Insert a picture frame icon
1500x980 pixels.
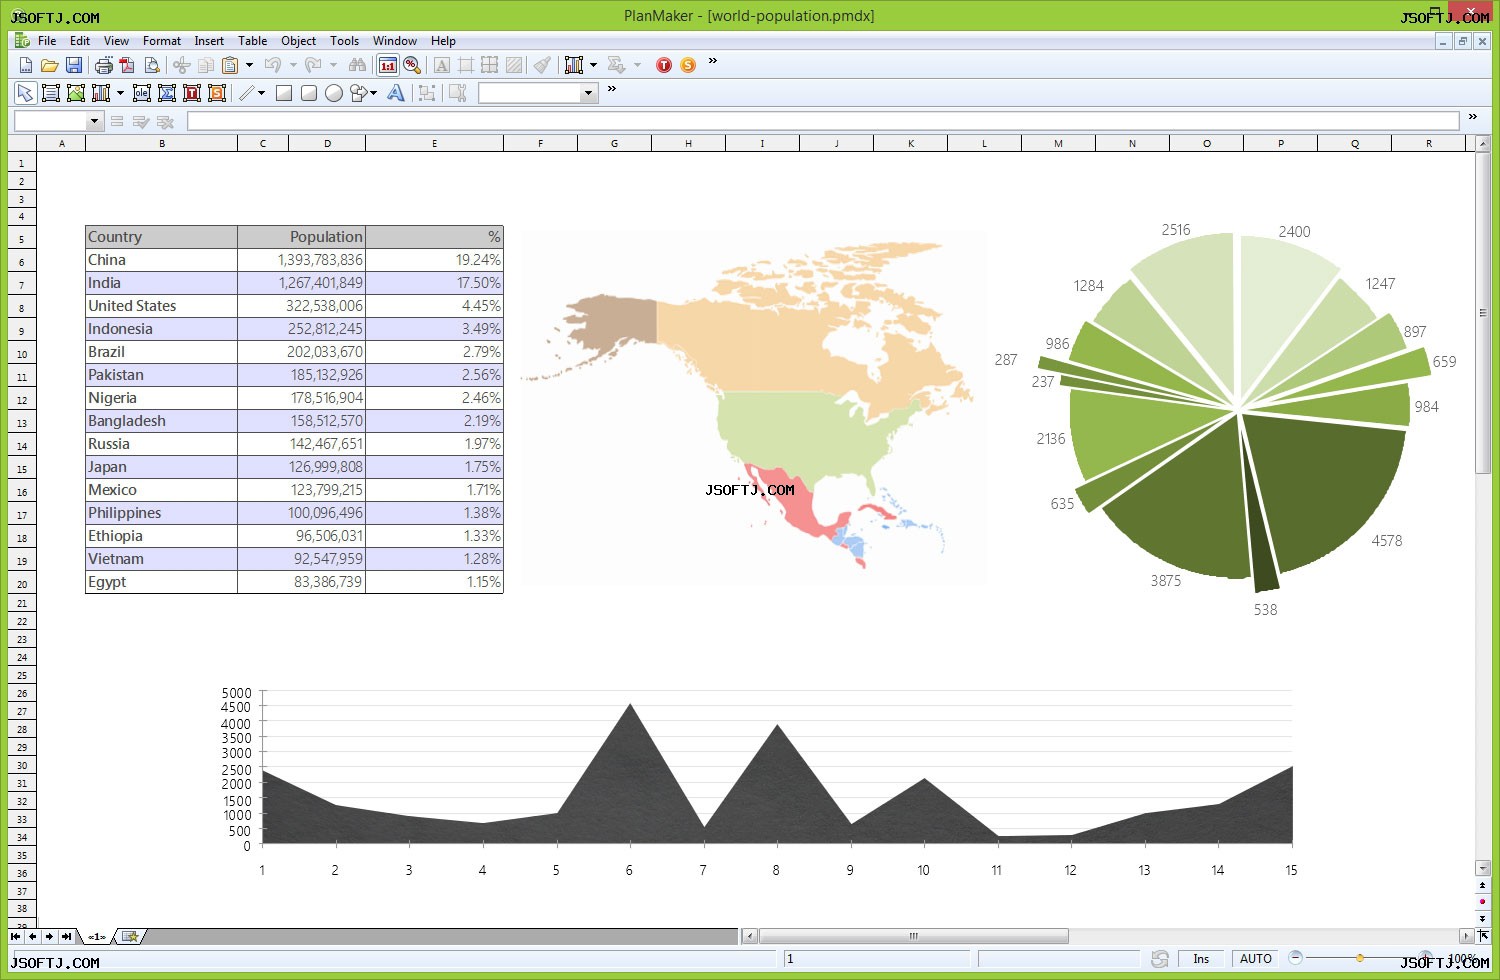[76, 93]
